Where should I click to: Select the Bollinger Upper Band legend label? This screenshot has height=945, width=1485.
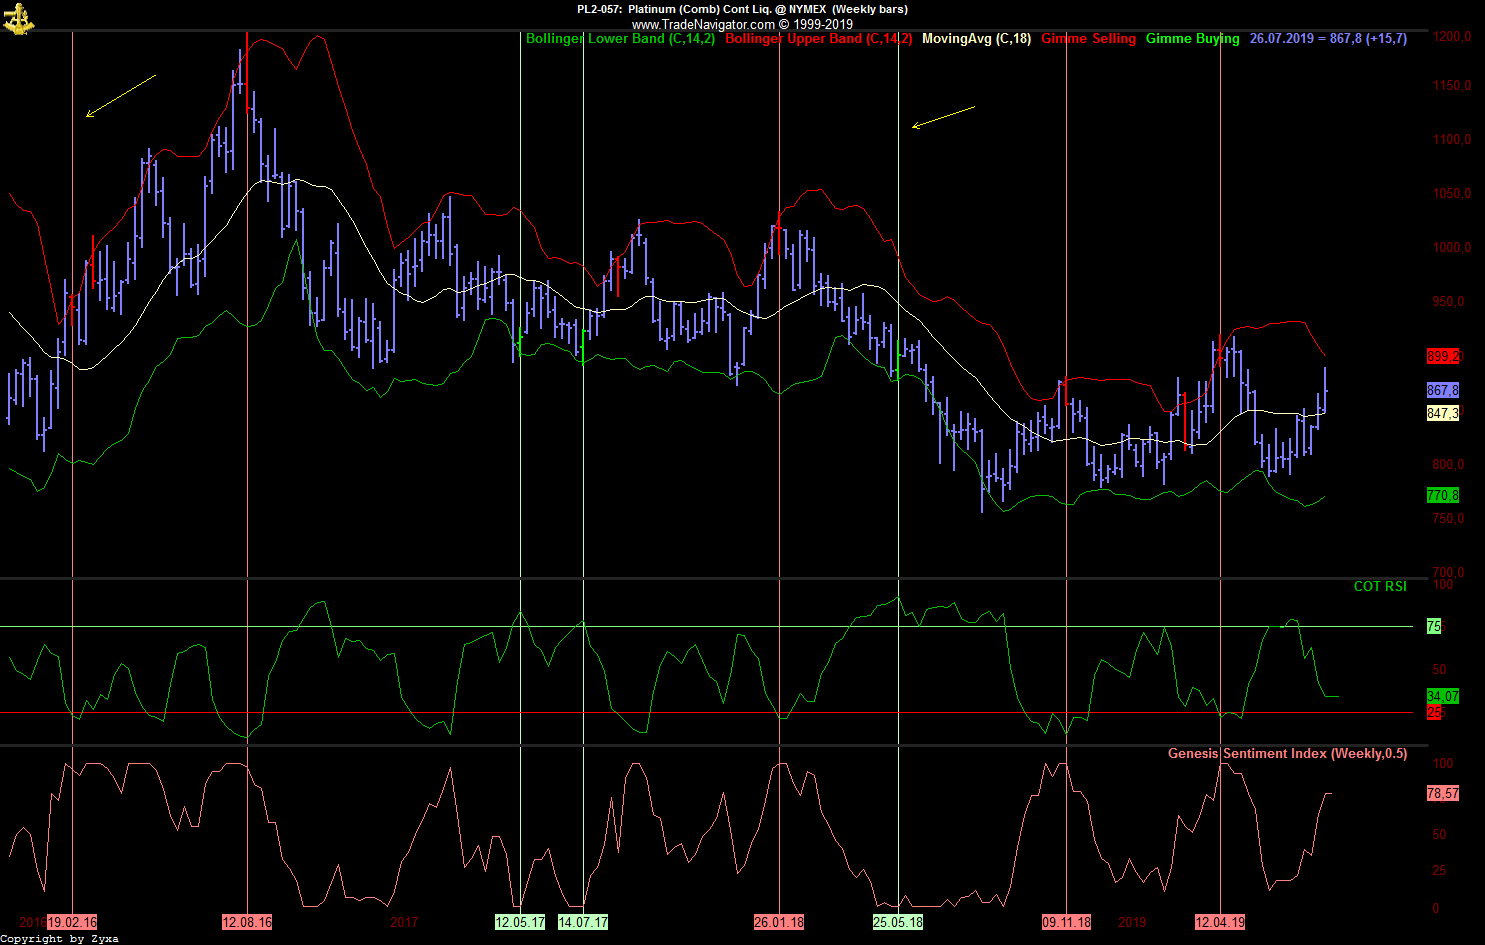pos(818,39)
